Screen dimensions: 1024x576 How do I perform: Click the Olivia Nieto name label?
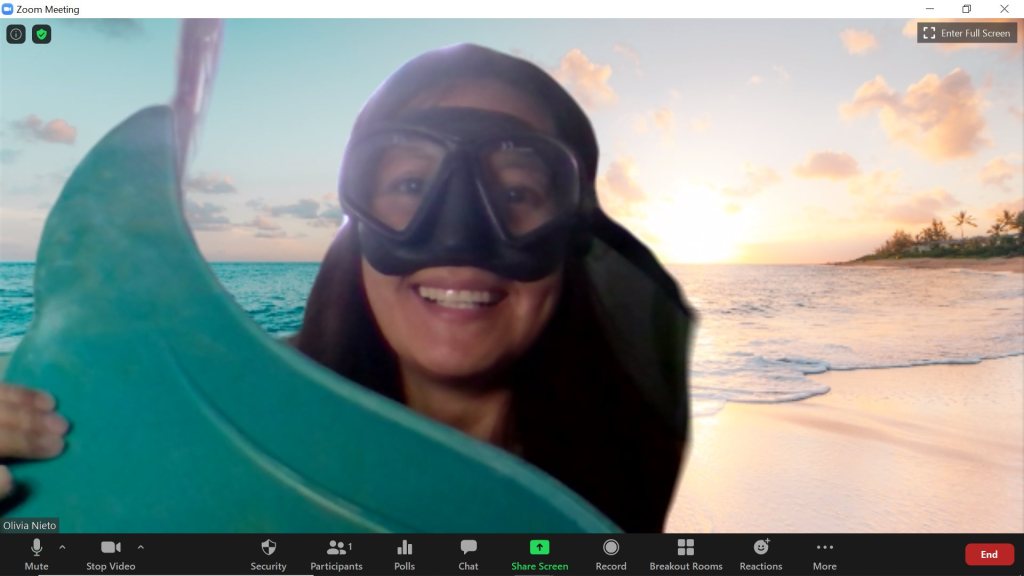30,525
